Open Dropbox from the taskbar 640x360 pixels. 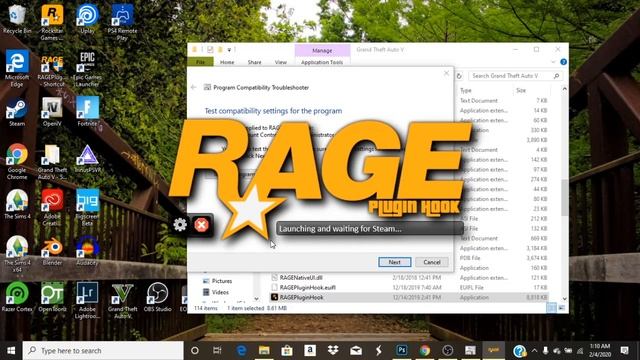(333, 350)
